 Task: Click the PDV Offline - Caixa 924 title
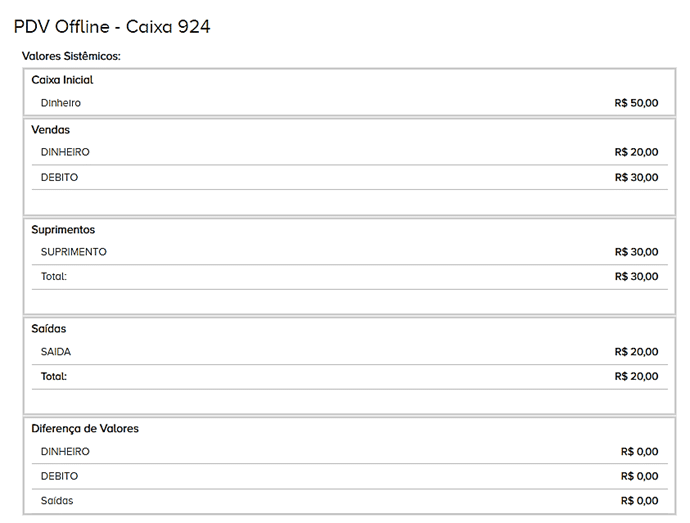pyautogui.click(x=112, y=27)
